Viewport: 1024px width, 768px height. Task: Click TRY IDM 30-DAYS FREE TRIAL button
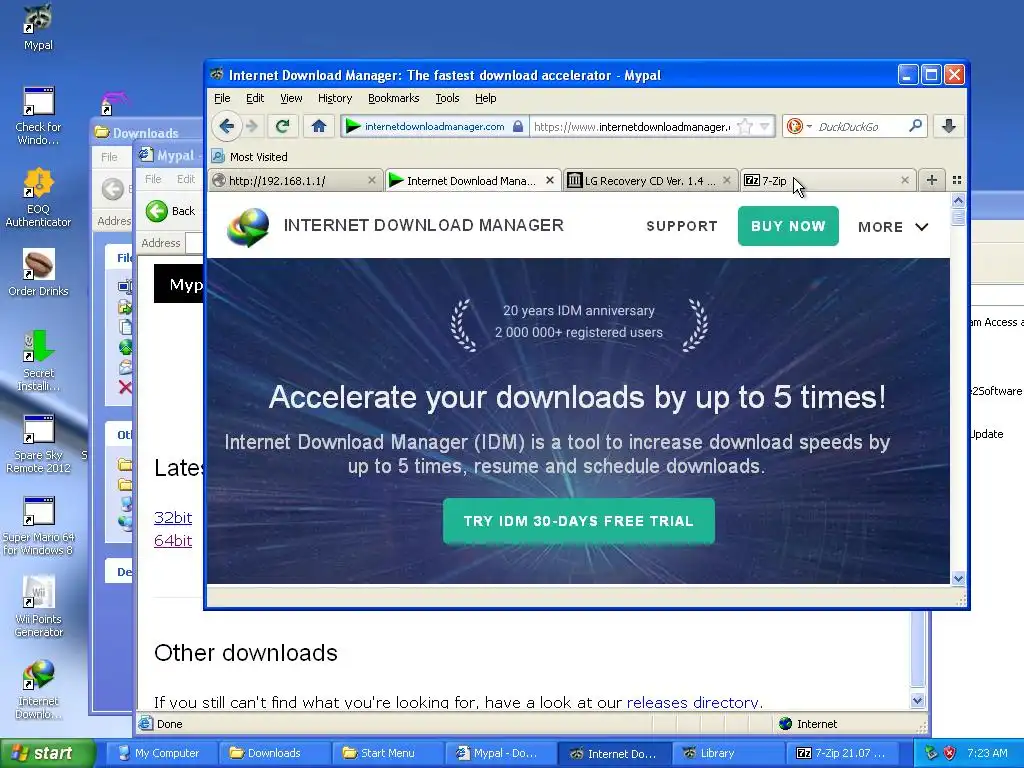579,521
